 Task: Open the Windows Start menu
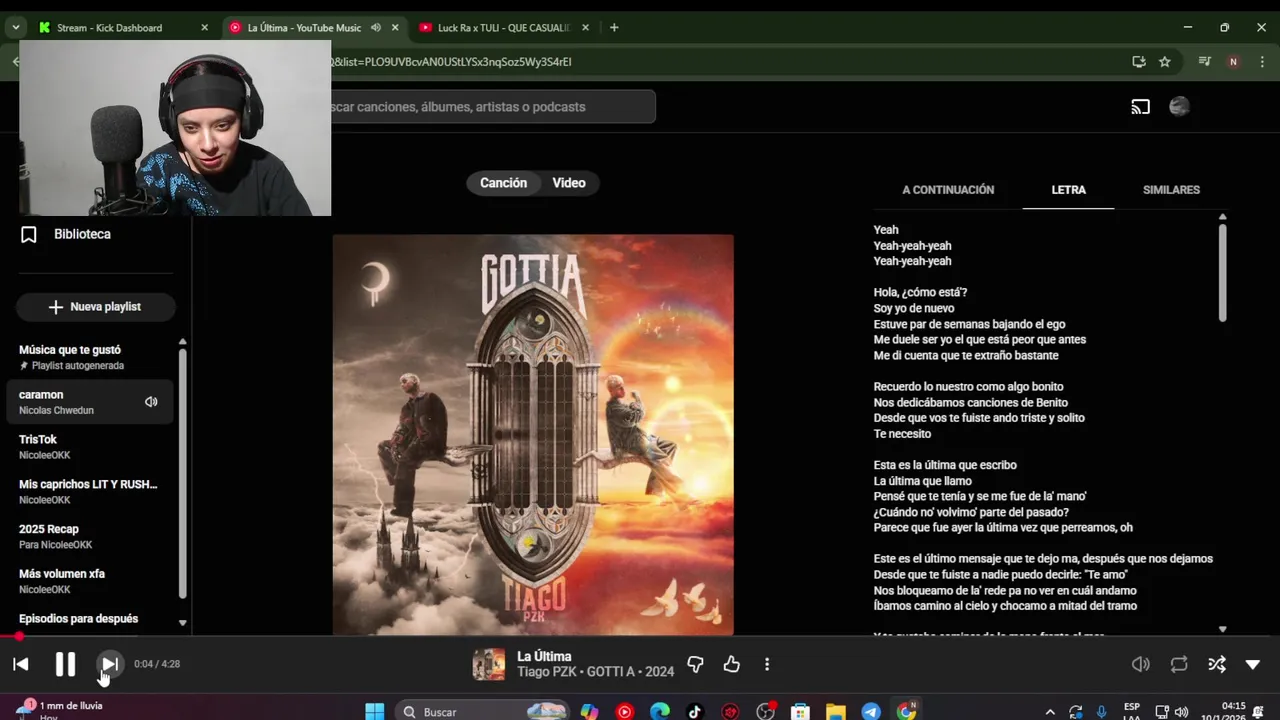click(x=375, y=712)
